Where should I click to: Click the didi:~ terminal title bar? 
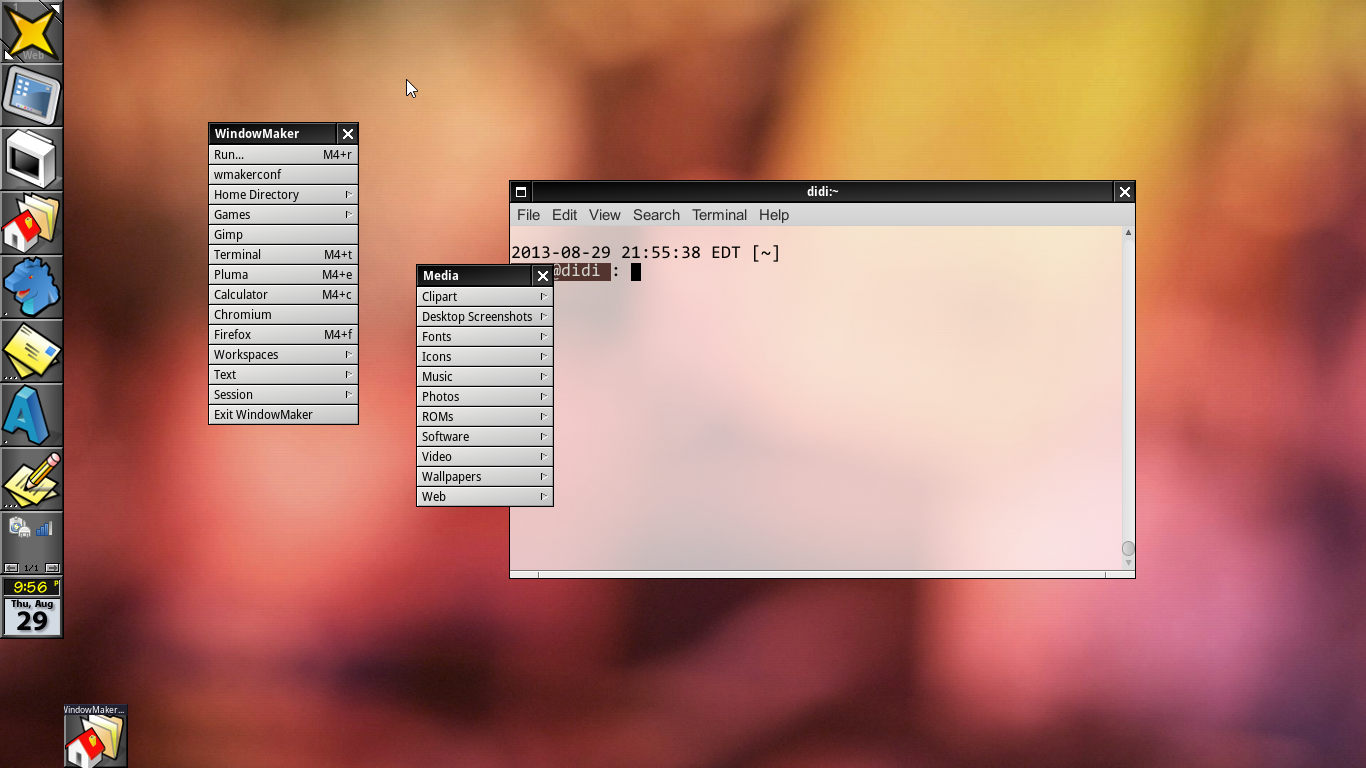823,192
